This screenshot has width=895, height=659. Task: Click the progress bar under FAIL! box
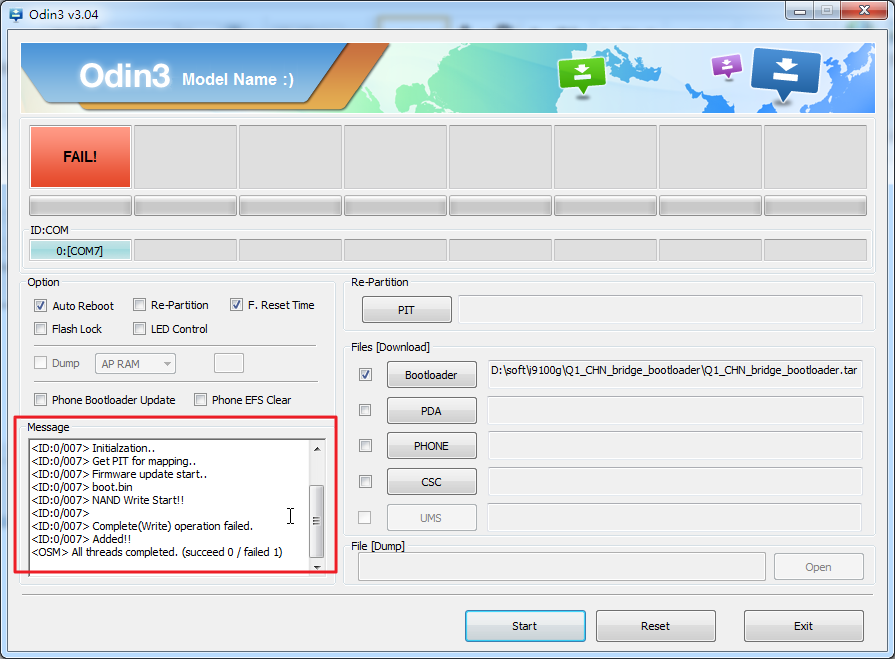[80, 205]
